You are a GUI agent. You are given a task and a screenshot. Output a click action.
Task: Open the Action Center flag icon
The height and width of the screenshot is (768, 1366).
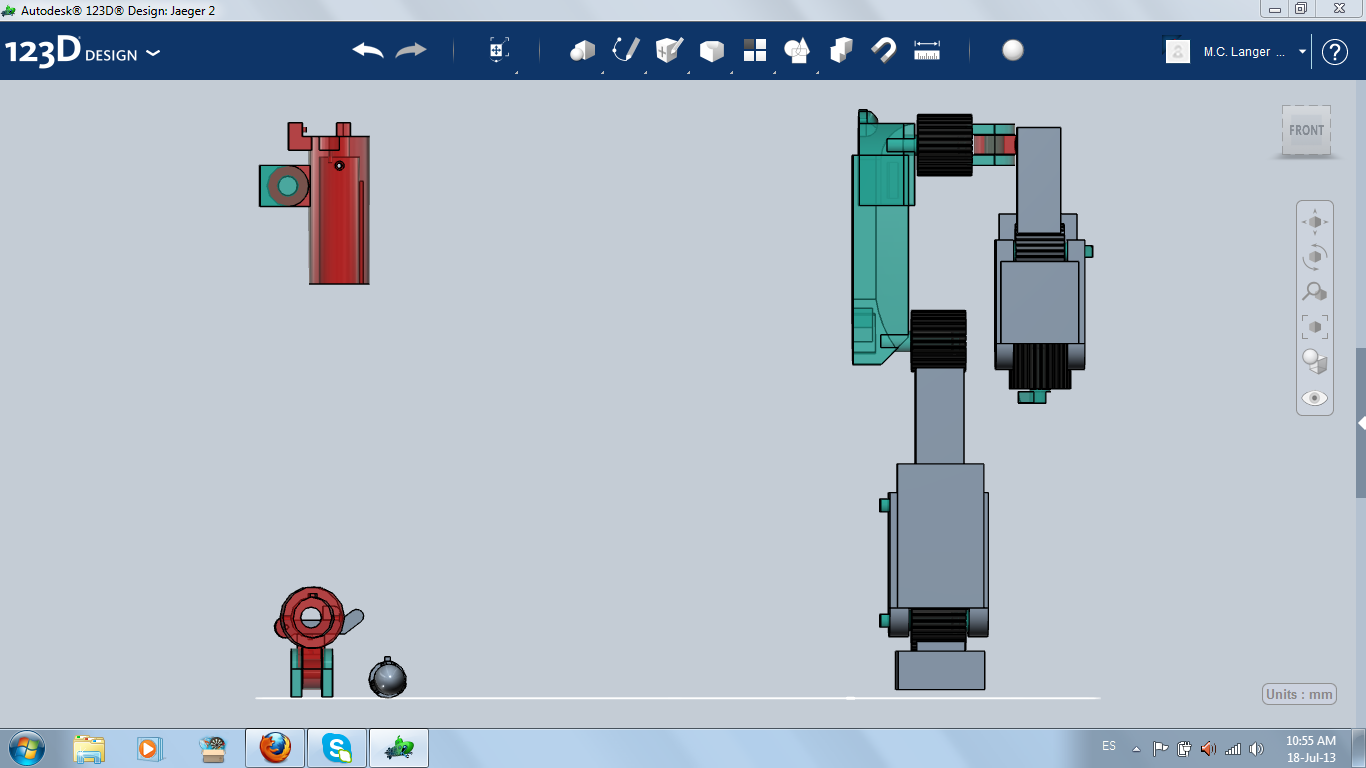pos(1160,748)
